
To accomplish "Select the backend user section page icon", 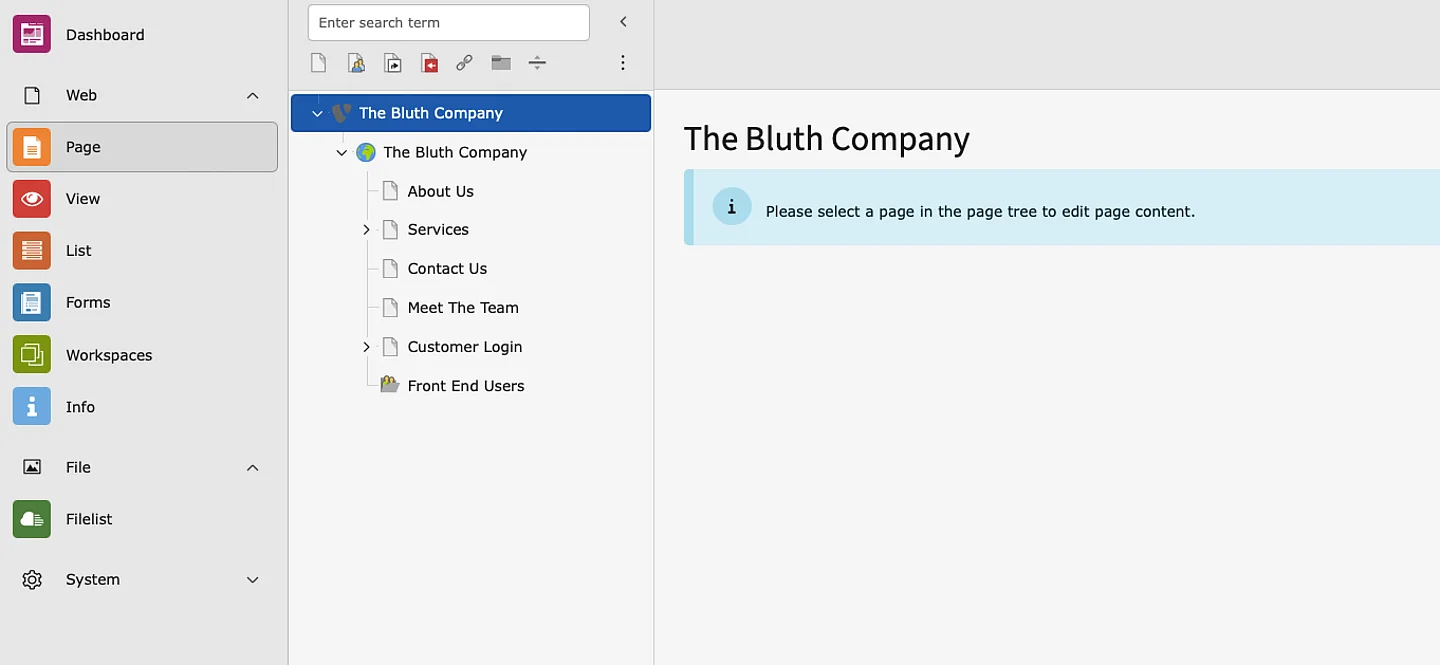I will point(356,62).
